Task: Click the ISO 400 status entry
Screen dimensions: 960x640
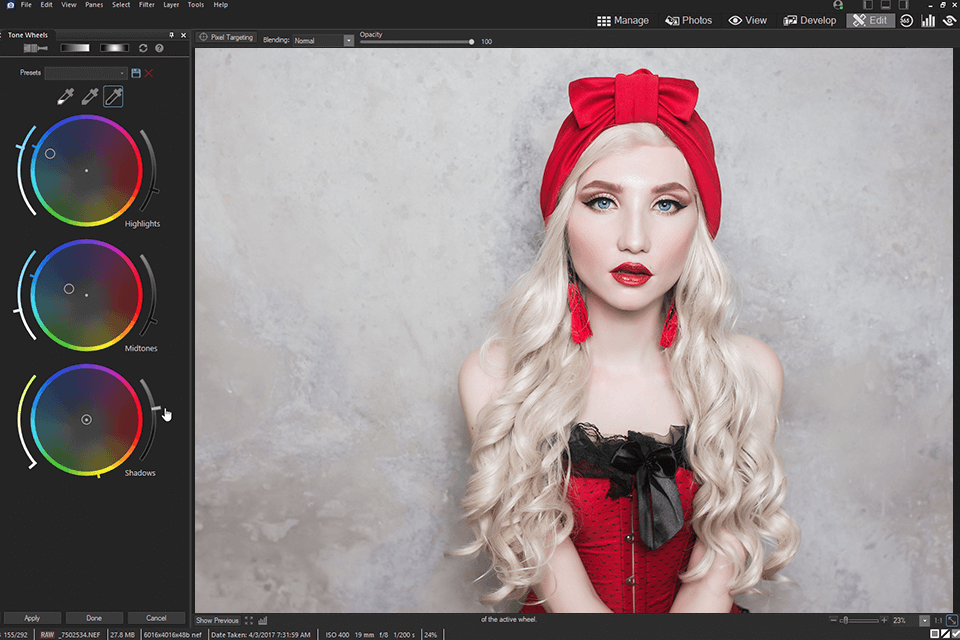Action: (x=337, y=635)
